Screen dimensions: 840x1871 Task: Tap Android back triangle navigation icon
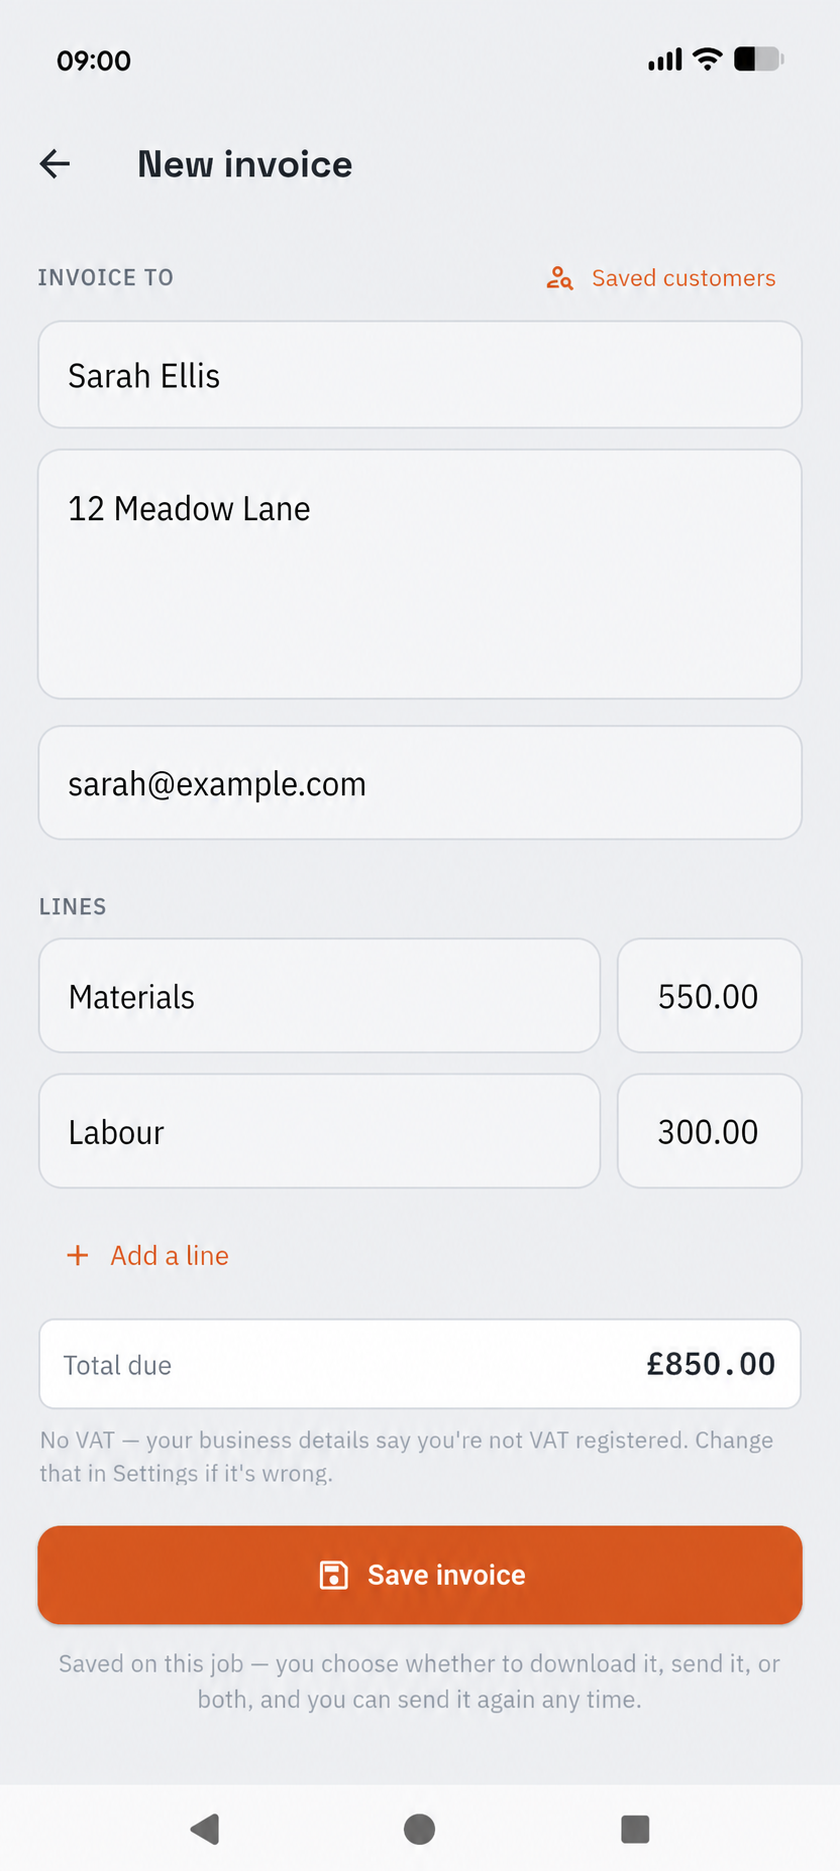click(206, 1829)
